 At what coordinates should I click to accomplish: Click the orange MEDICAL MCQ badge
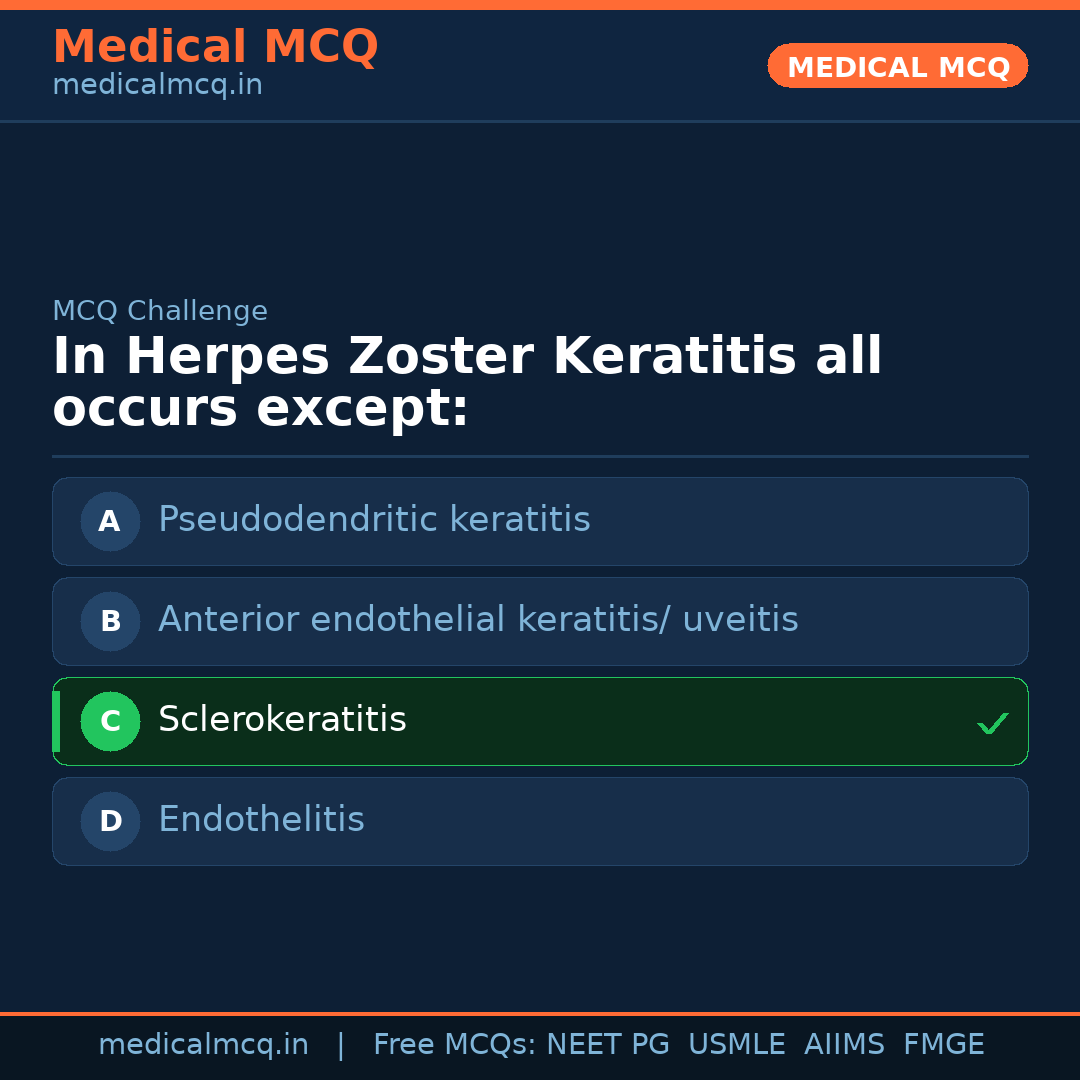click(897, 67)
